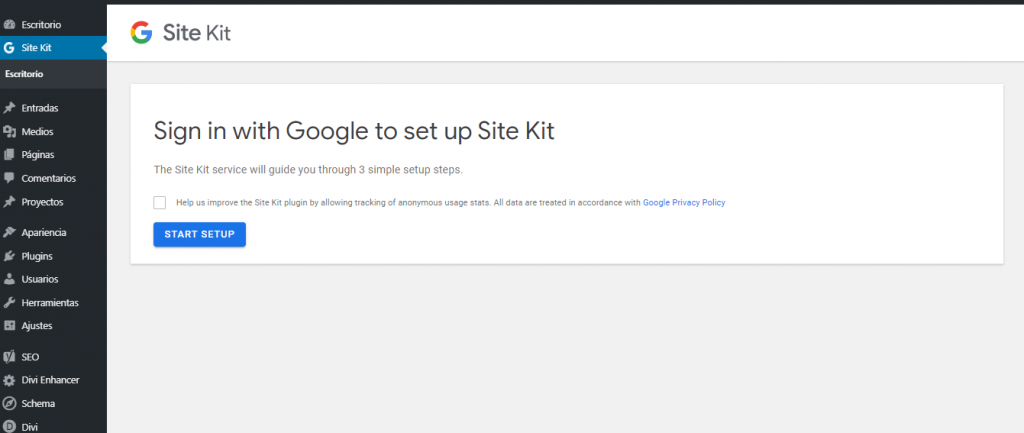Click the Divi circled D icon
This screenshot has width=1024, height=433.
coord(9,427)
